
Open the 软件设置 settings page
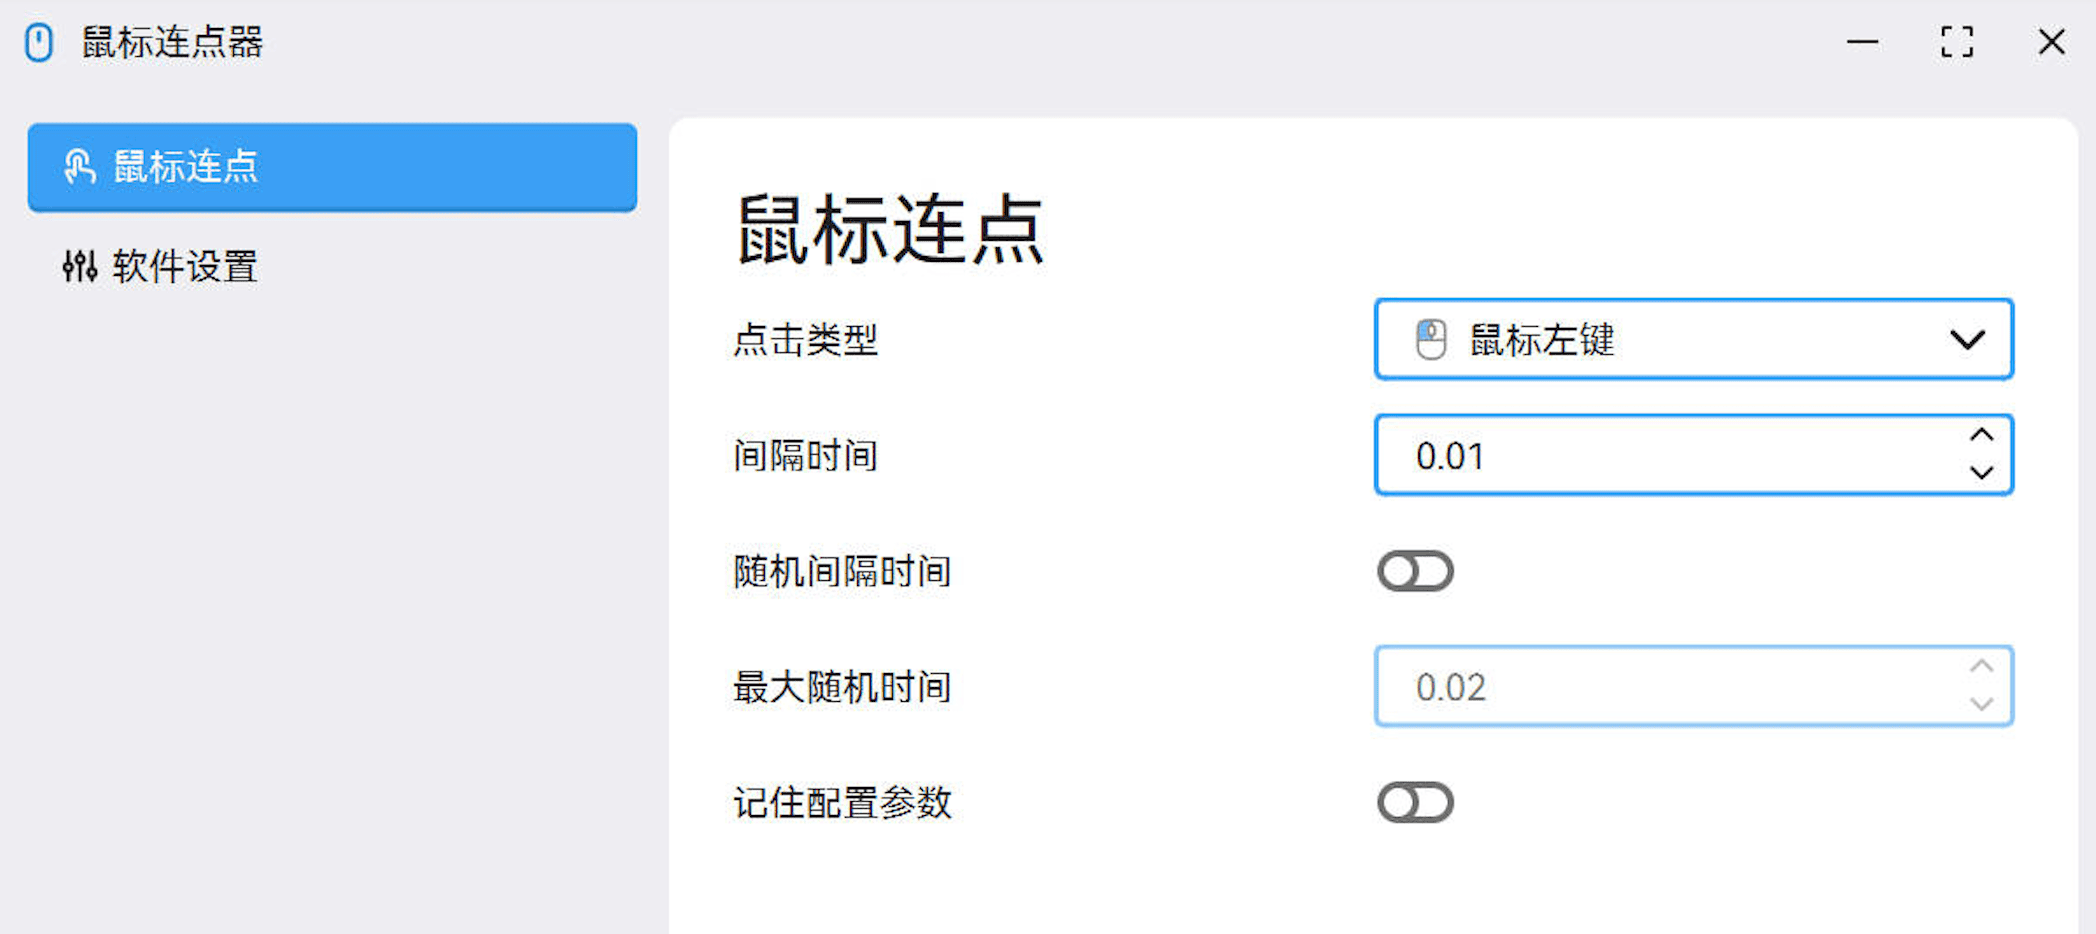point(185,267)
